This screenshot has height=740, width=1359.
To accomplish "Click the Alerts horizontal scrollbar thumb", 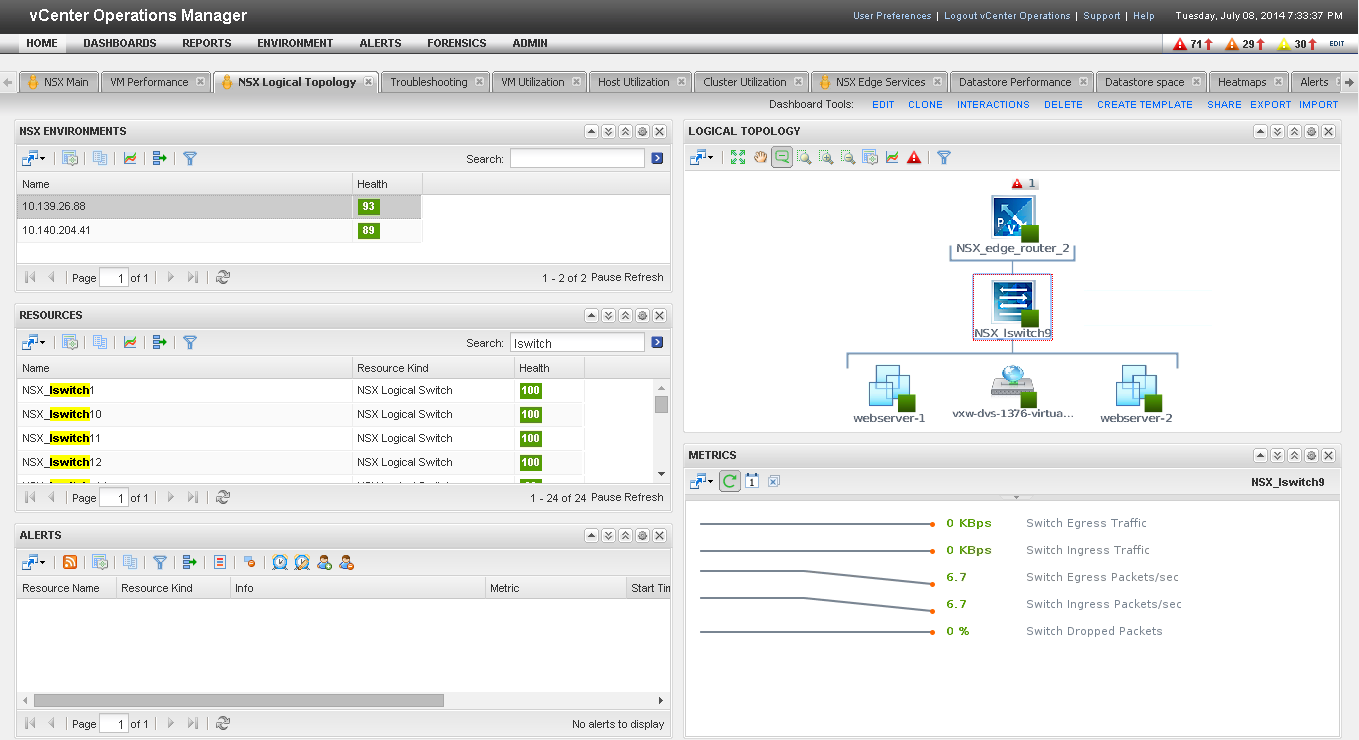I will [238, 701].
